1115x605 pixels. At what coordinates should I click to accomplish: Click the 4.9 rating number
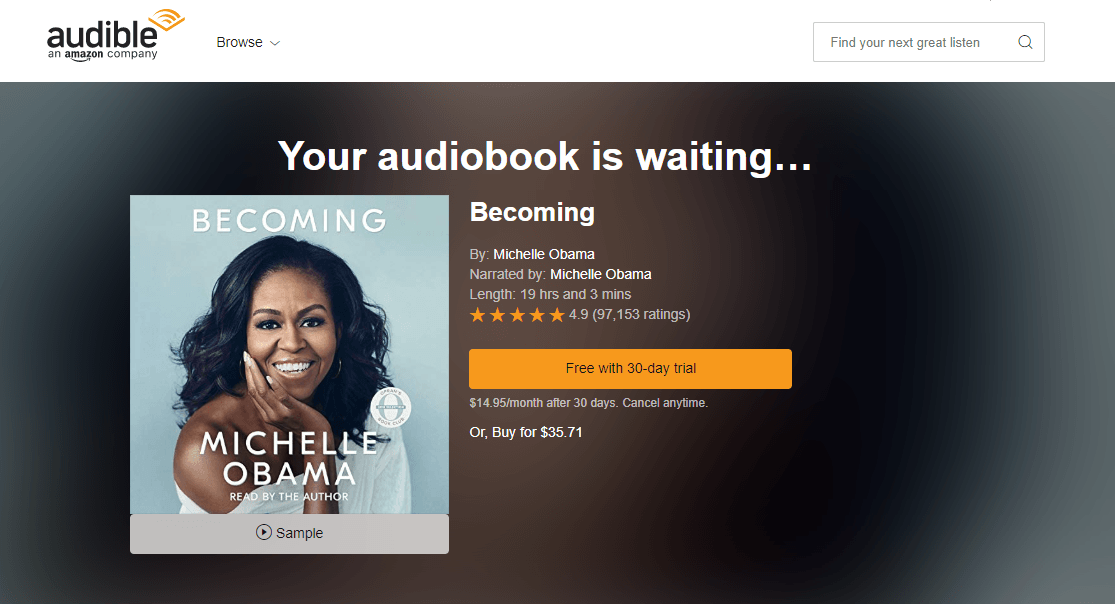578,314
